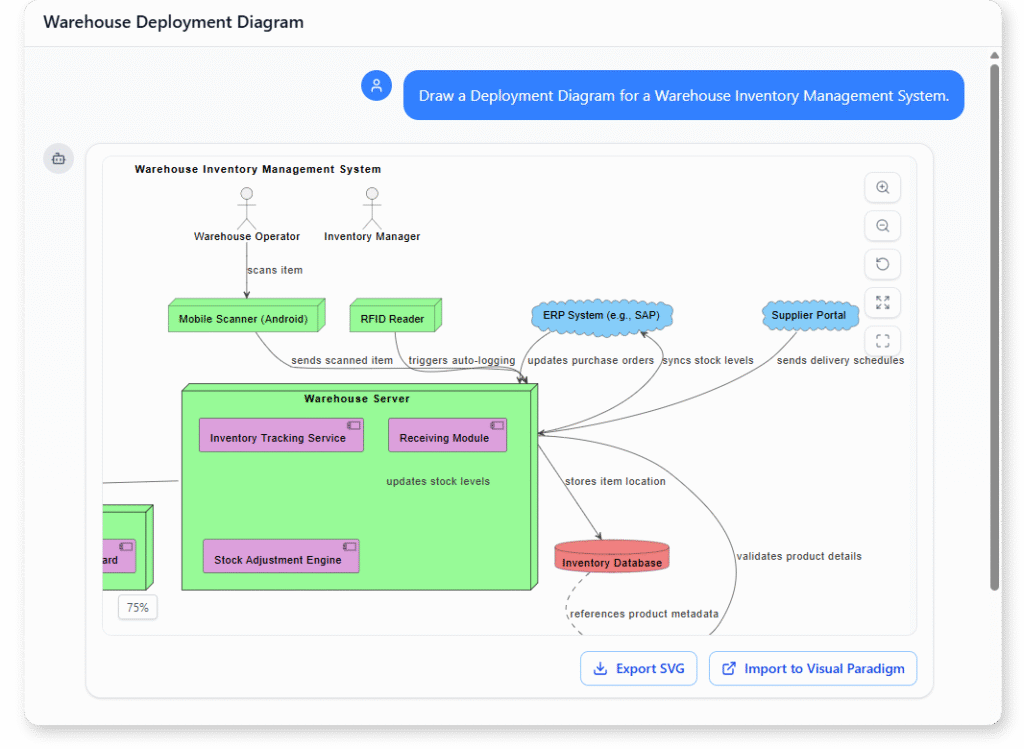This screenshot has width=1024, height=749.
Task: Click the zoom in magnifier icon
Action: click(x=881, y=187)
